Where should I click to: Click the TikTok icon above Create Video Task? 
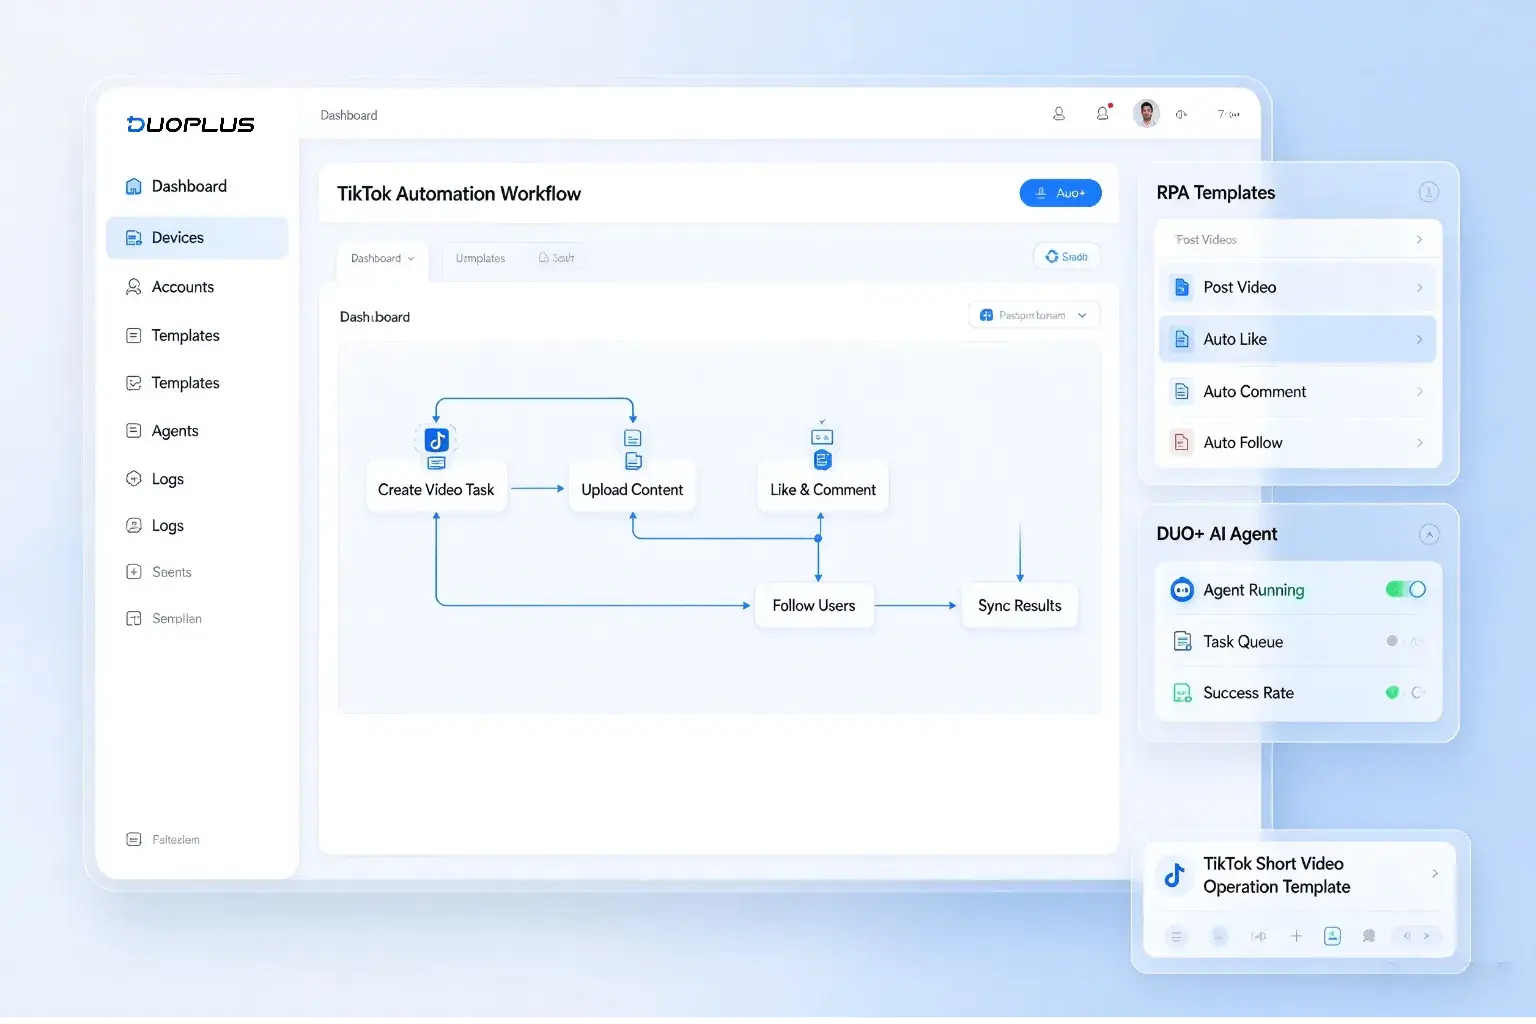[436, 440]
